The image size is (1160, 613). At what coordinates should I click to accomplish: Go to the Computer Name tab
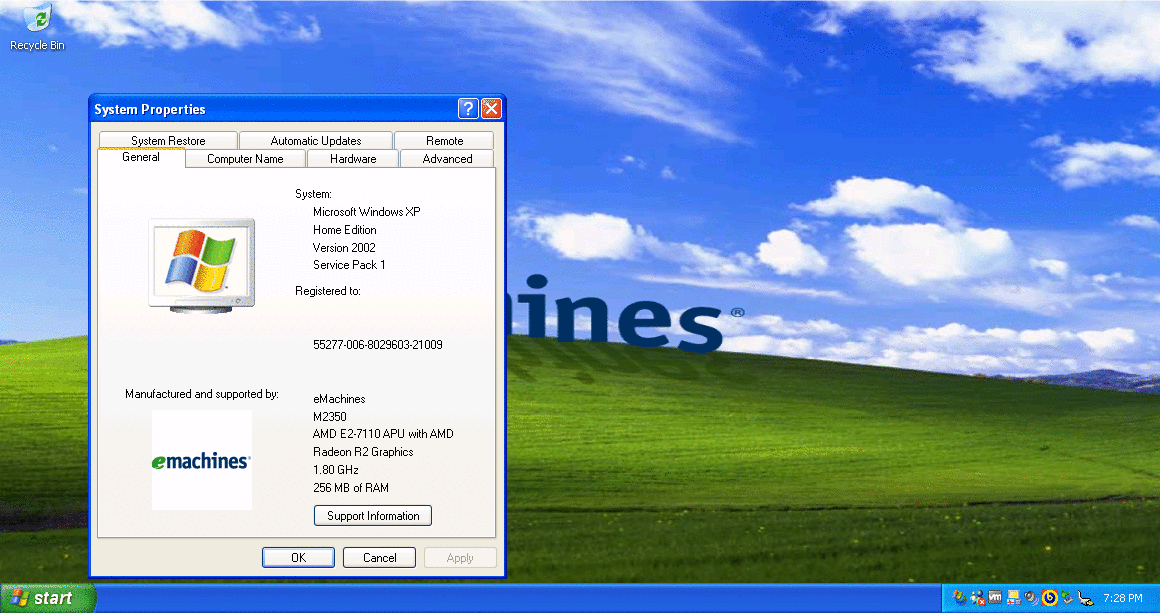[245, 159]
